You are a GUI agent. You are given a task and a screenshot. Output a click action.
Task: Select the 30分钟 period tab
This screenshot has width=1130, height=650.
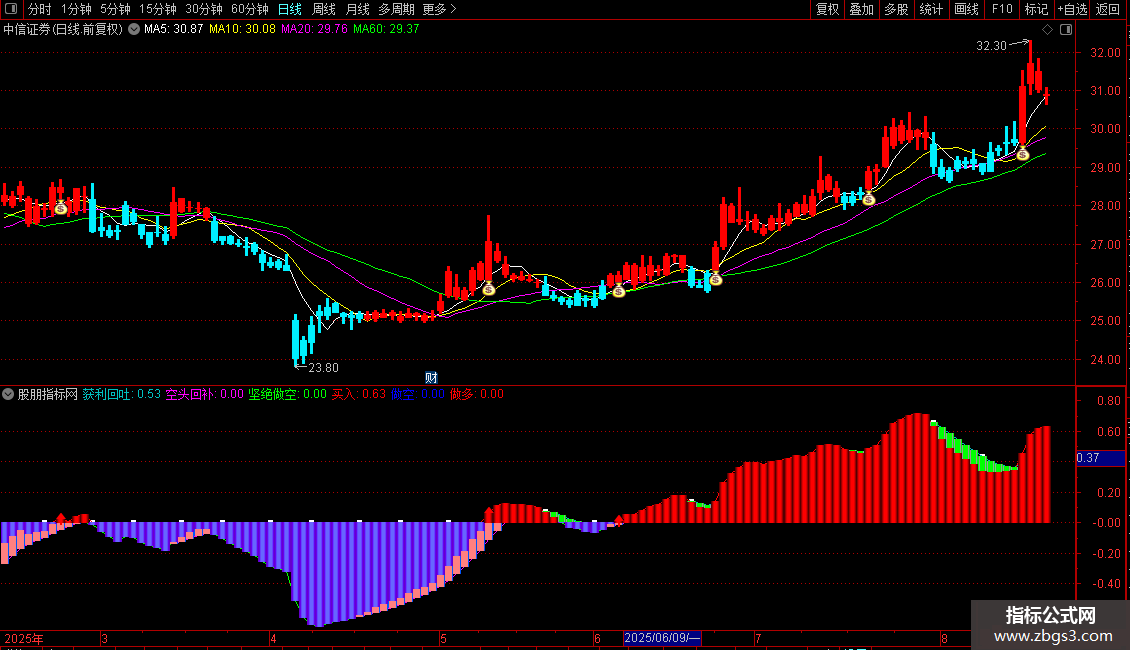click(204, 9)
